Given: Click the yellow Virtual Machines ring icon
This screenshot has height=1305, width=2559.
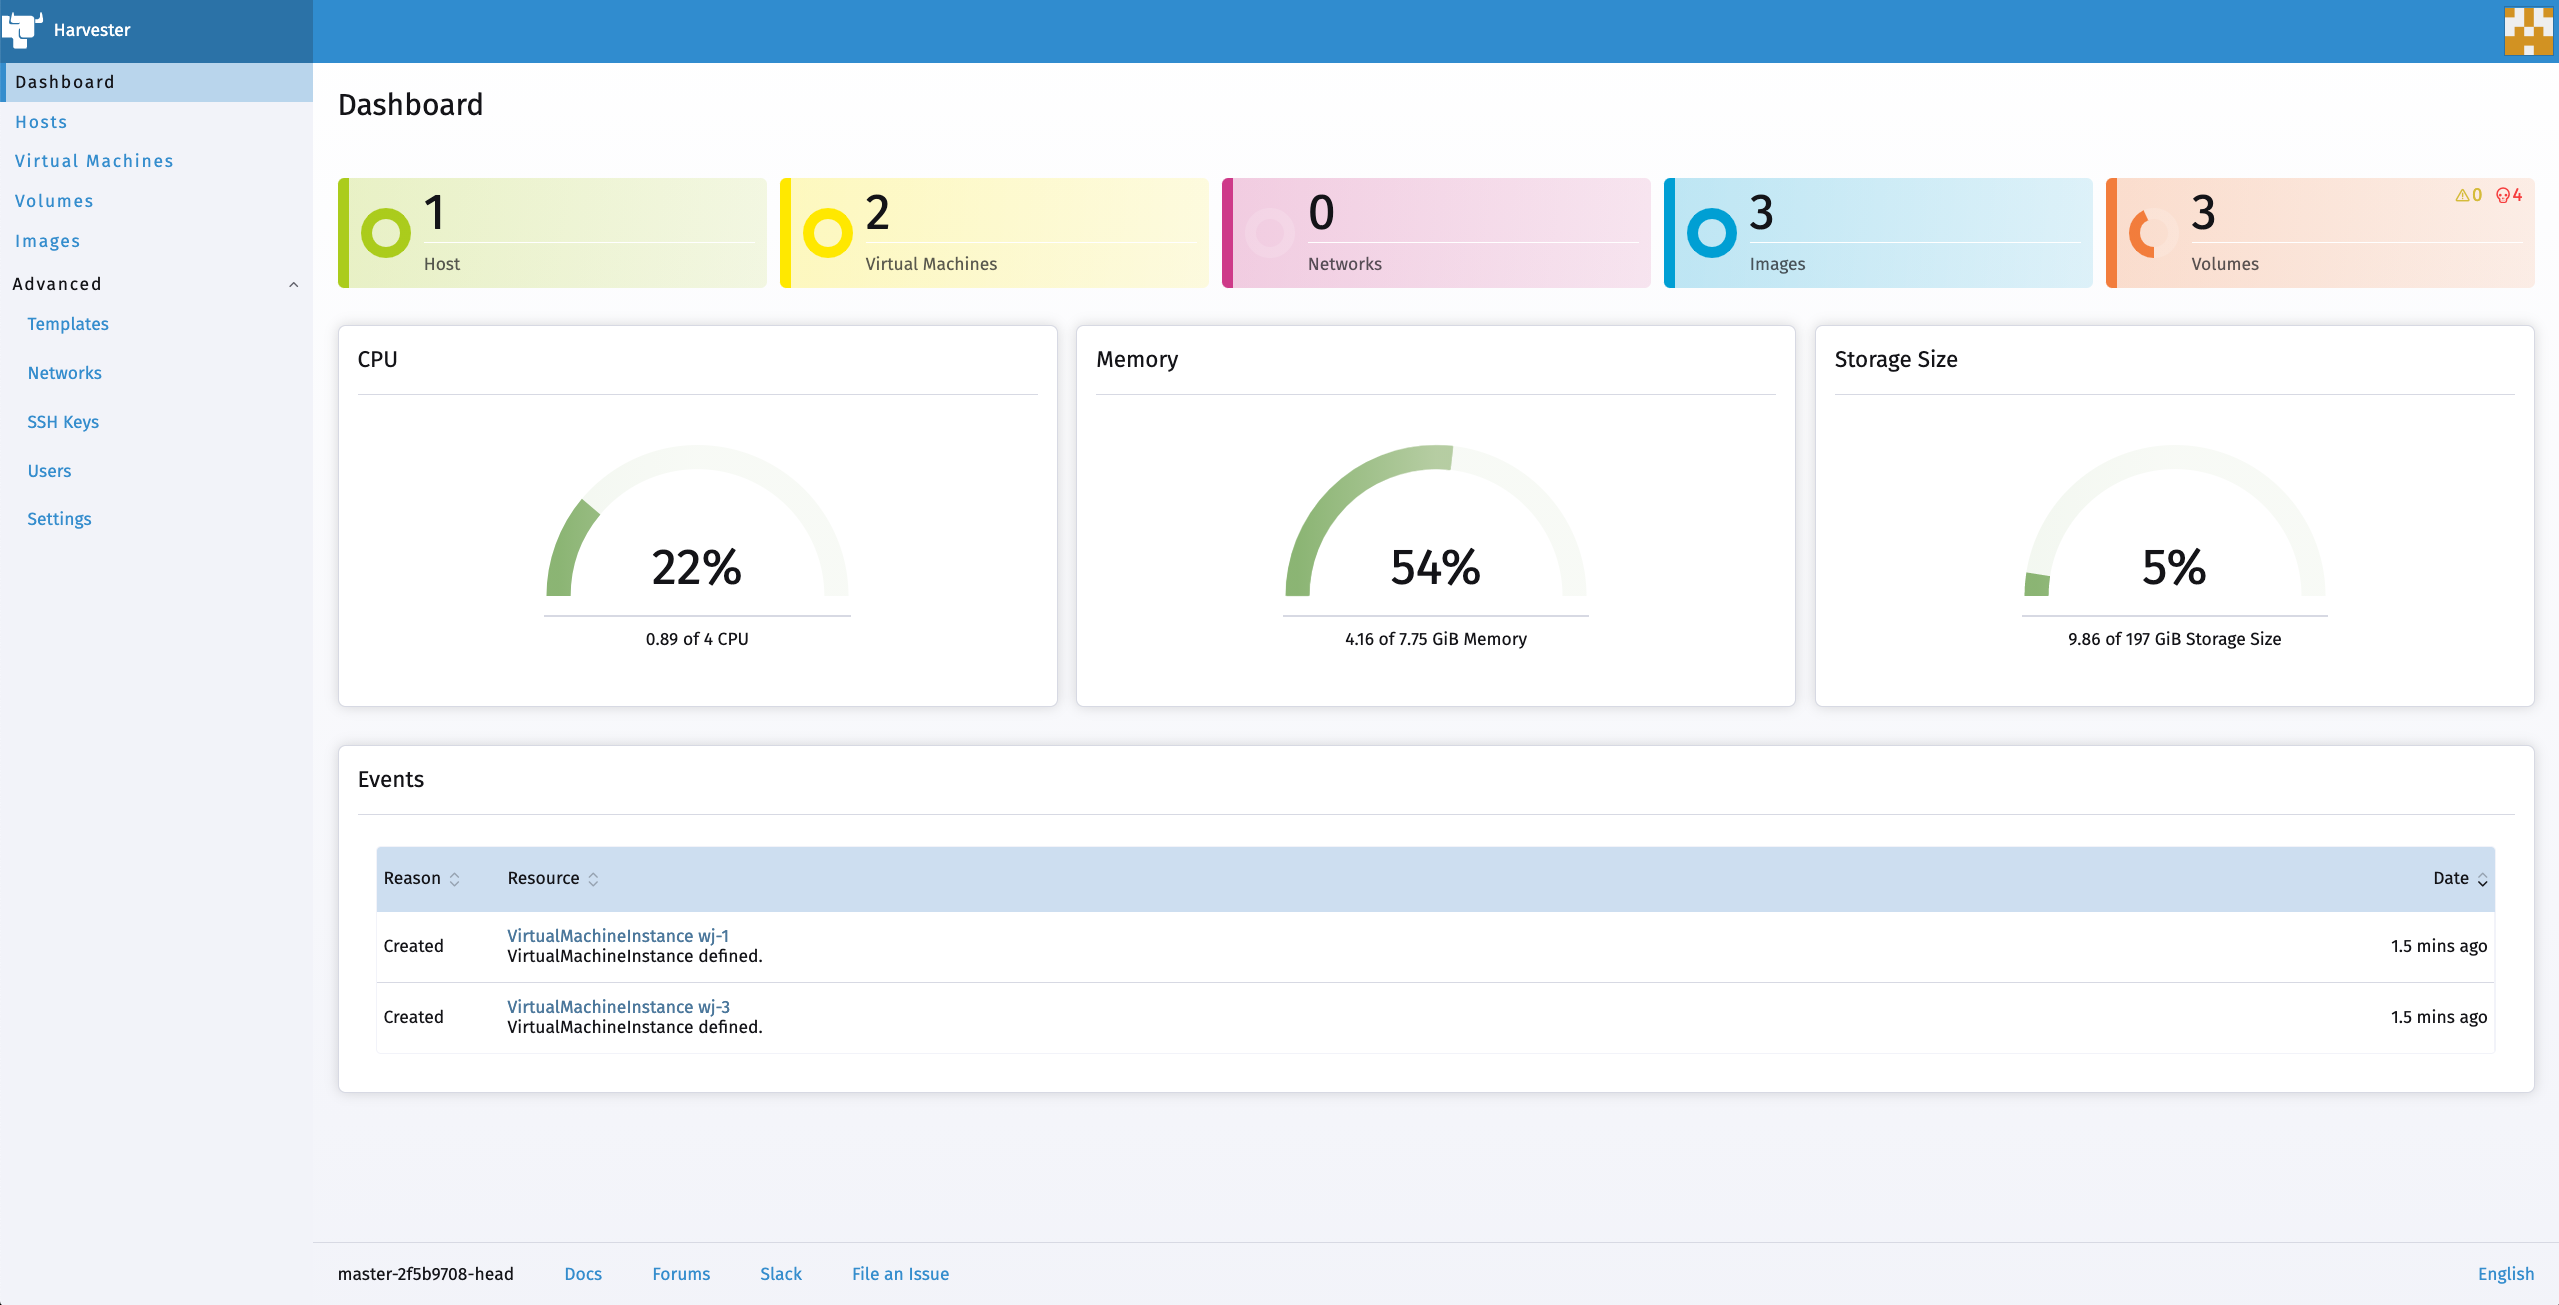Looking at the screenshot, I should click(x=827, y=233).
